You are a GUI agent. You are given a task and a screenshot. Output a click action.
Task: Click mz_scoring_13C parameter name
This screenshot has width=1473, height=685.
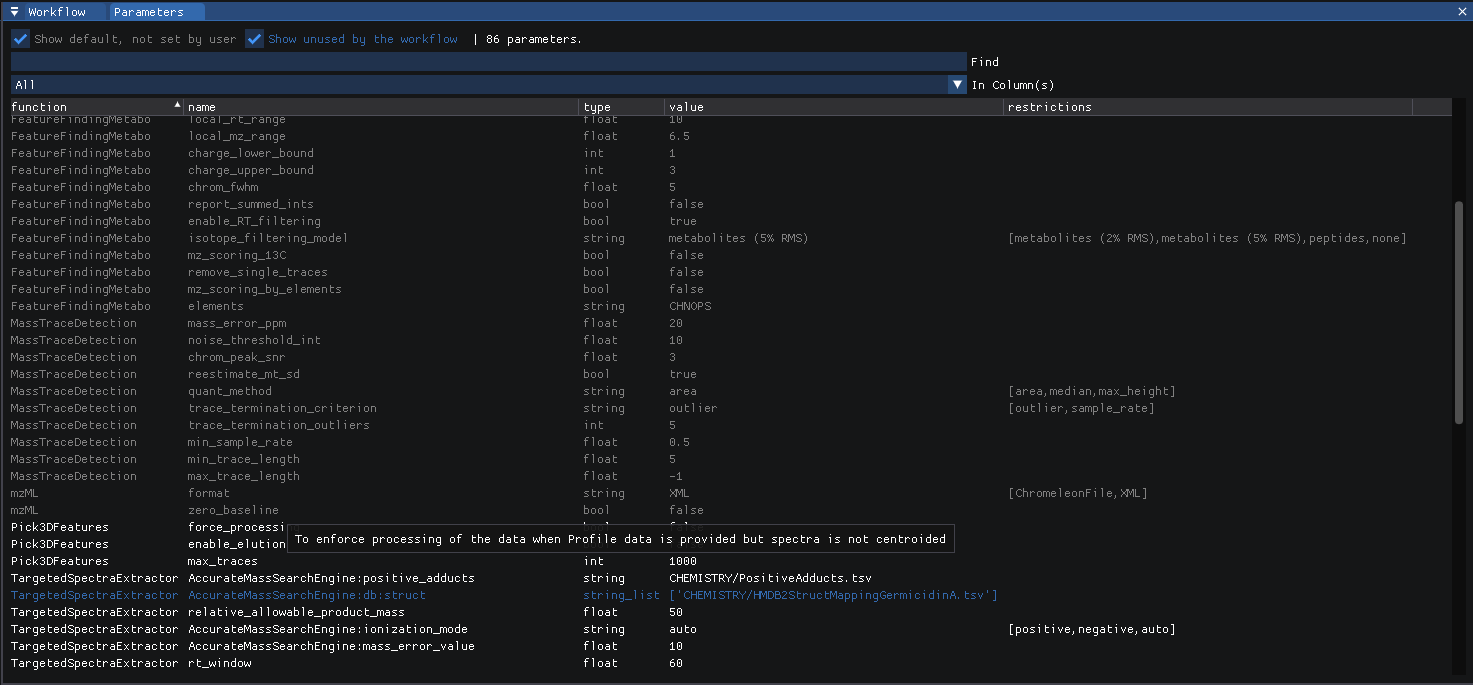coord(236,255)
